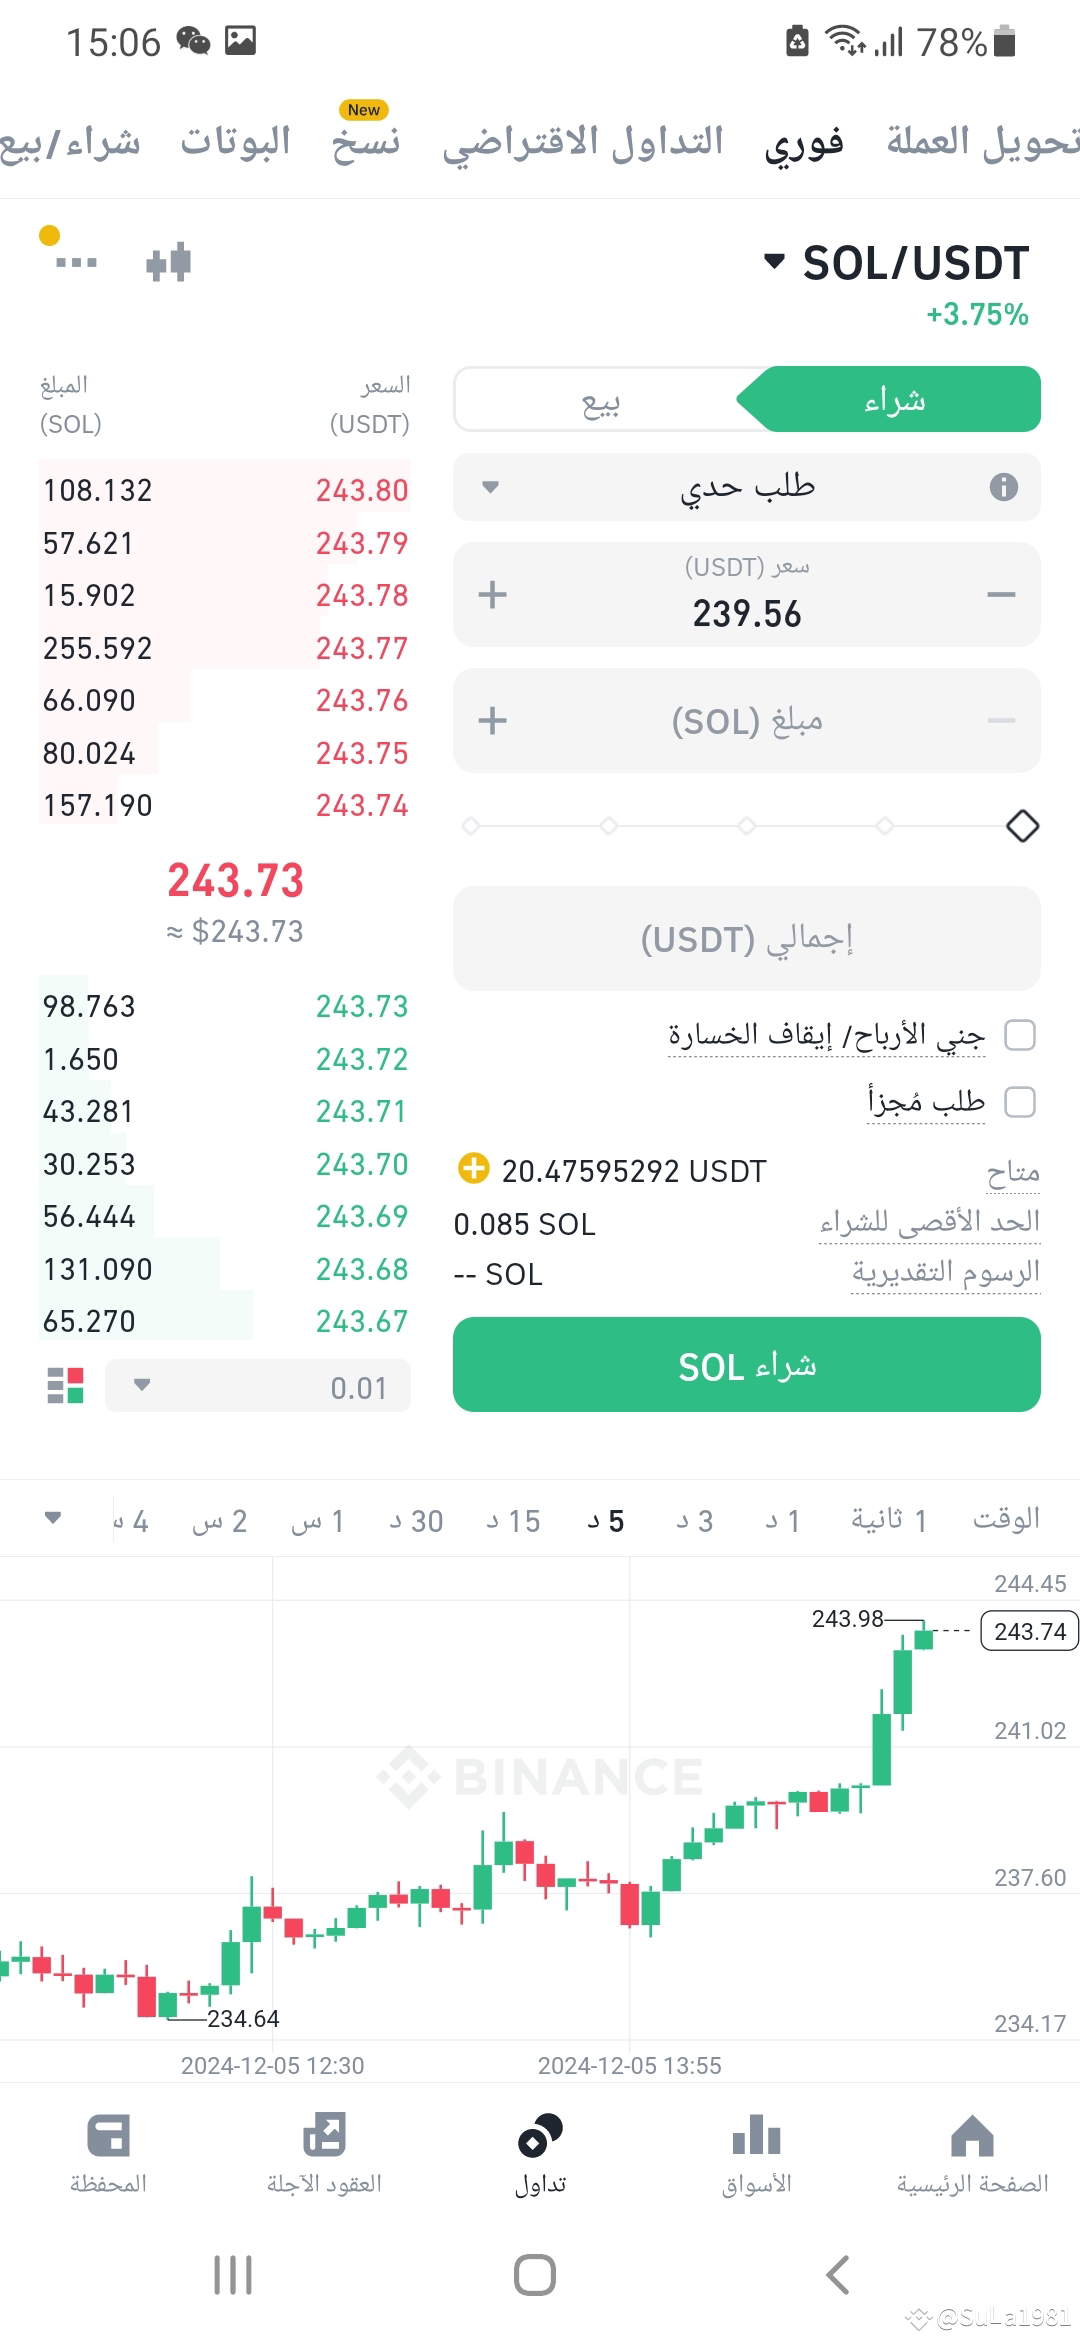Open the three-dot more options menu
The image size is (1080, 2340).
pyautogui.click(x=75, y=262)
